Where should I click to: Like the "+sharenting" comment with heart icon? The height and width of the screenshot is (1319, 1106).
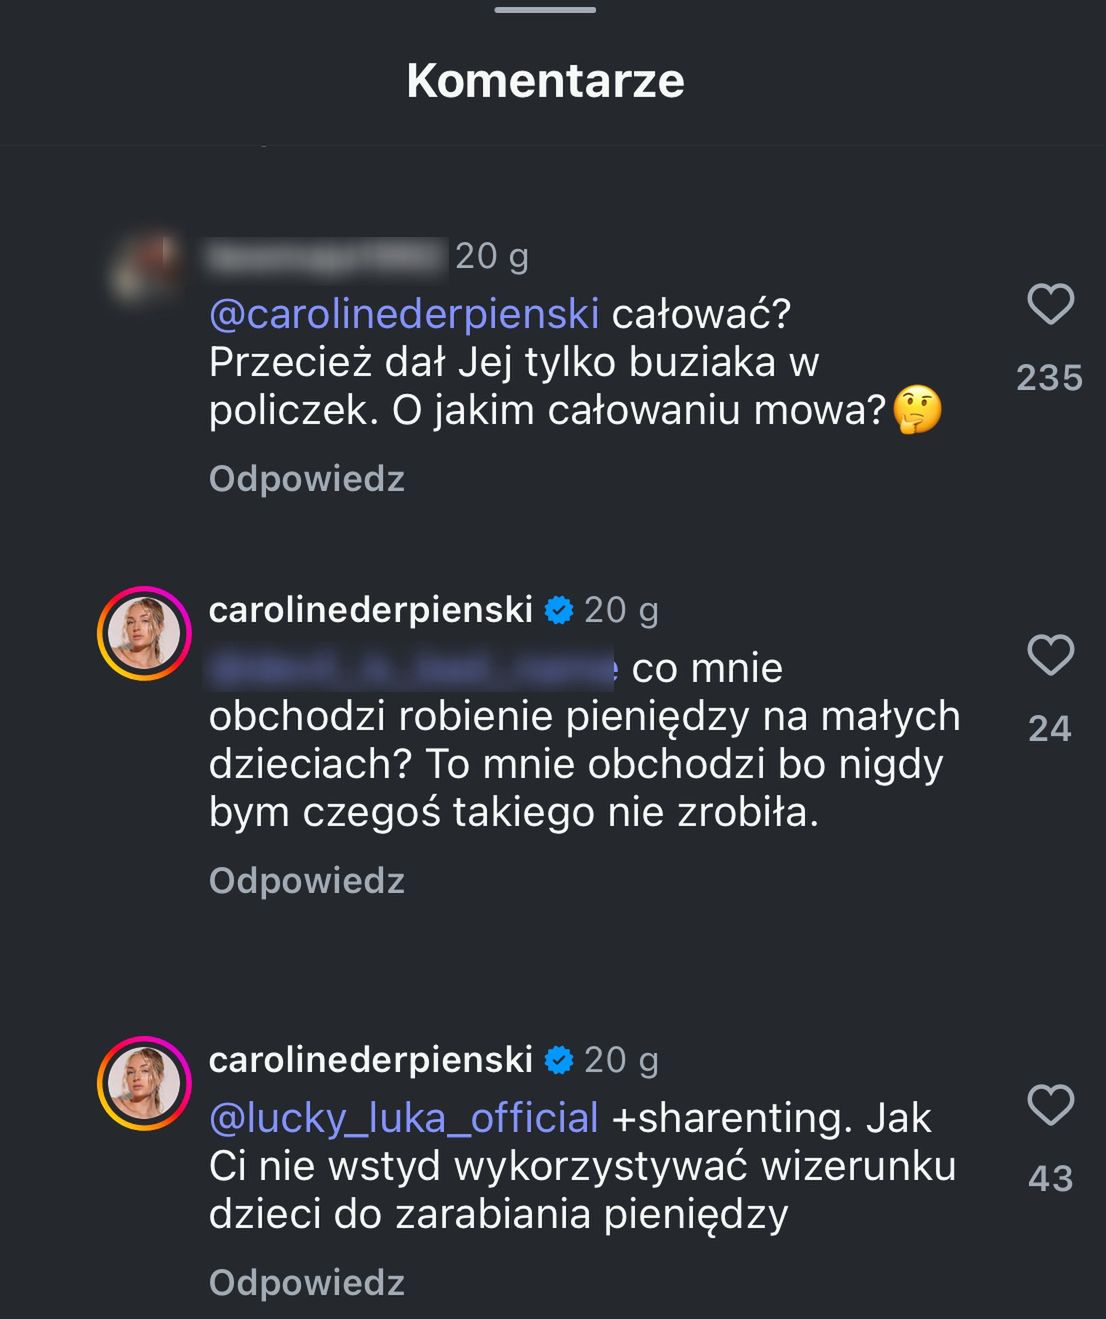(x=1050, y=1105)
